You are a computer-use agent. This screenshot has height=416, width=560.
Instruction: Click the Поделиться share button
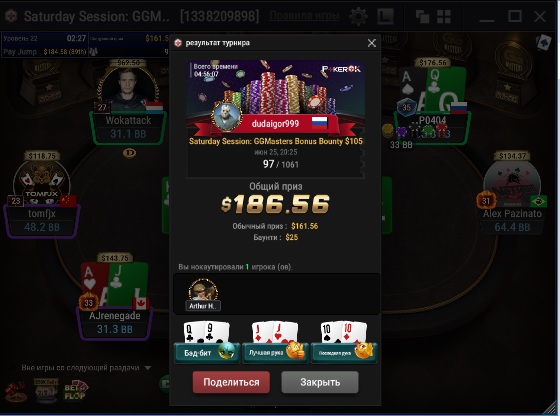coord(231,382)
